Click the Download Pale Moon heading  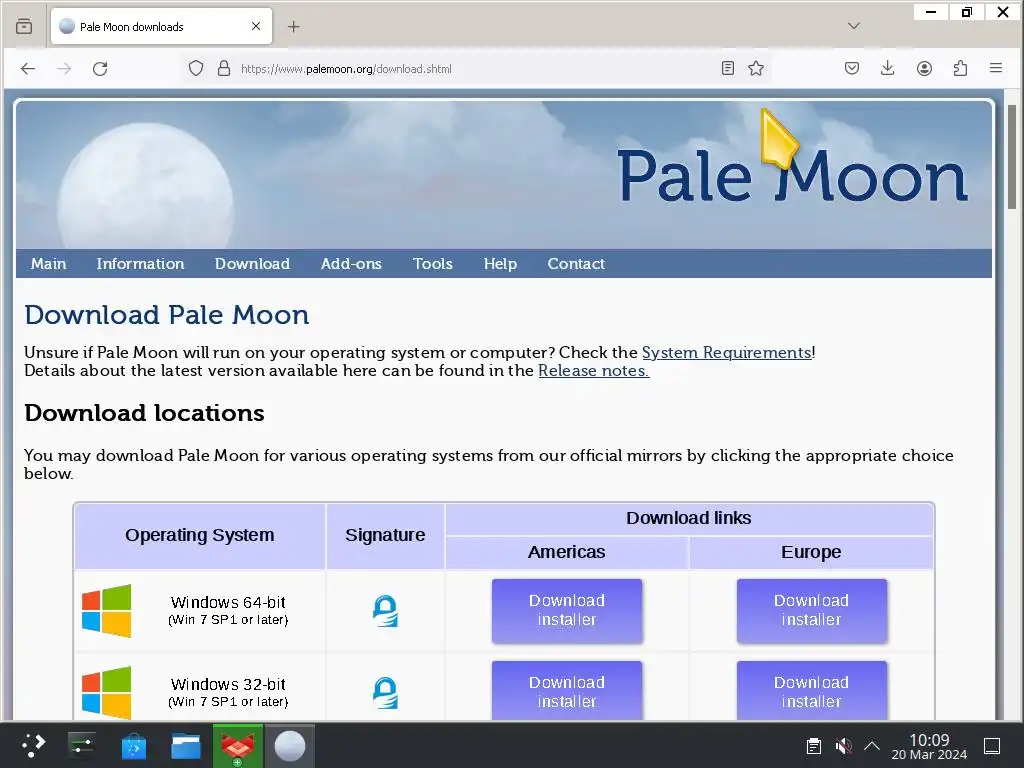(x=167, y=315)
